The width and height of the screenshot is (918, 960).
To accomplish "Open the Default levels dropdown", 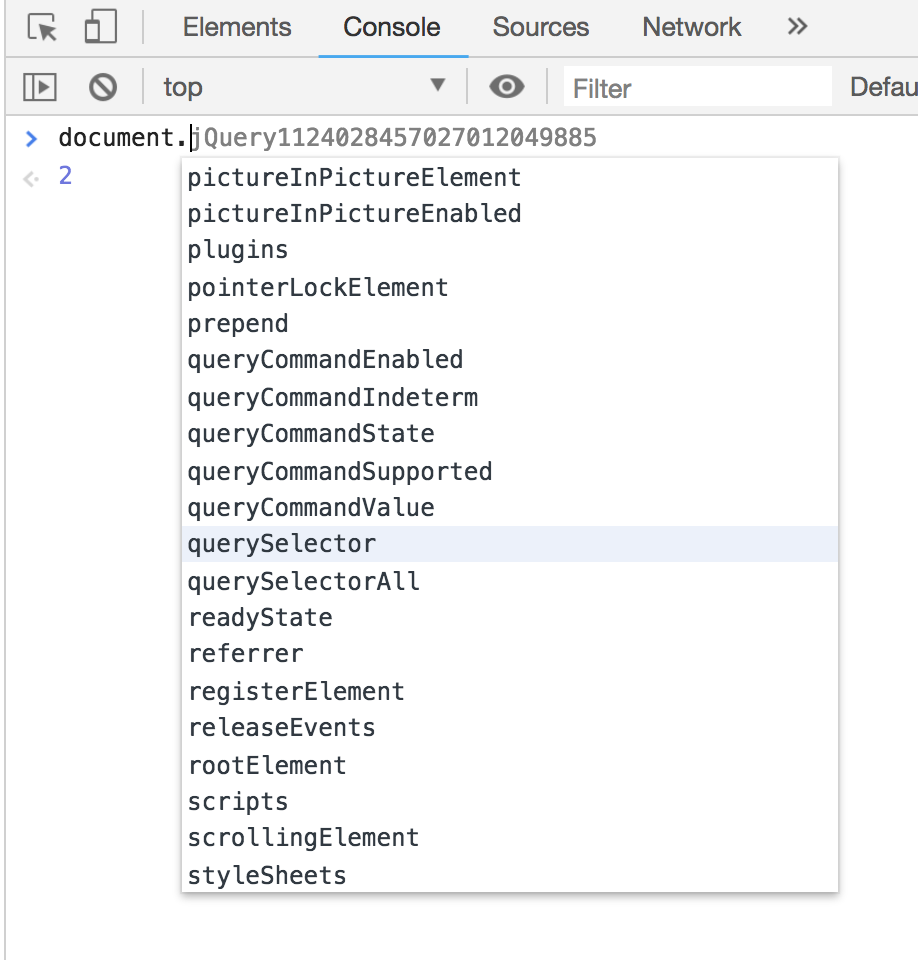I will 883,87.
